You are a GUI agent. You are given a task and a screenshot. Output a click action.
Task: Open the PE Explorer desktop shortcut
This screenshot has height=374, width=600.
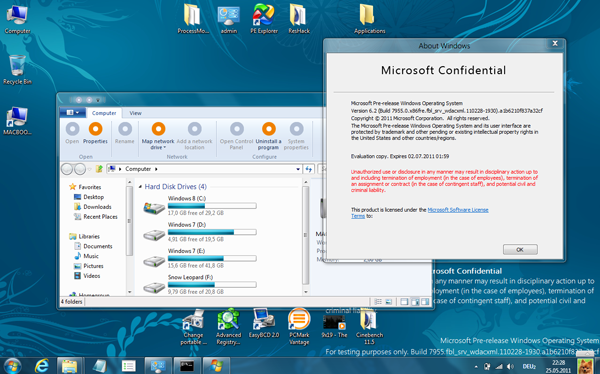[x=264, y=18]
